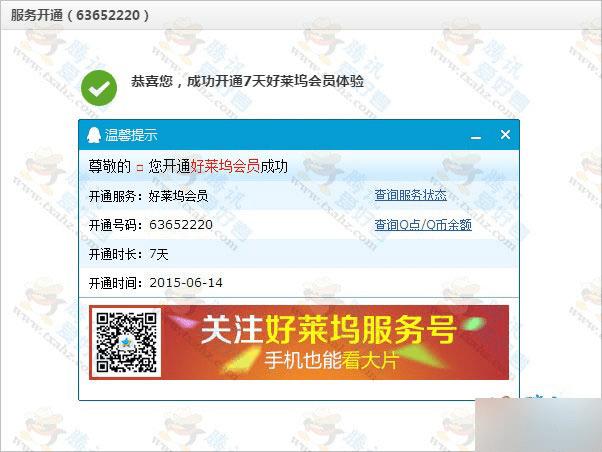Viewport: 602px width, 452px height.
Task: Click the 手机也能看大片 banner subtitle
Action: click(332, 360)
